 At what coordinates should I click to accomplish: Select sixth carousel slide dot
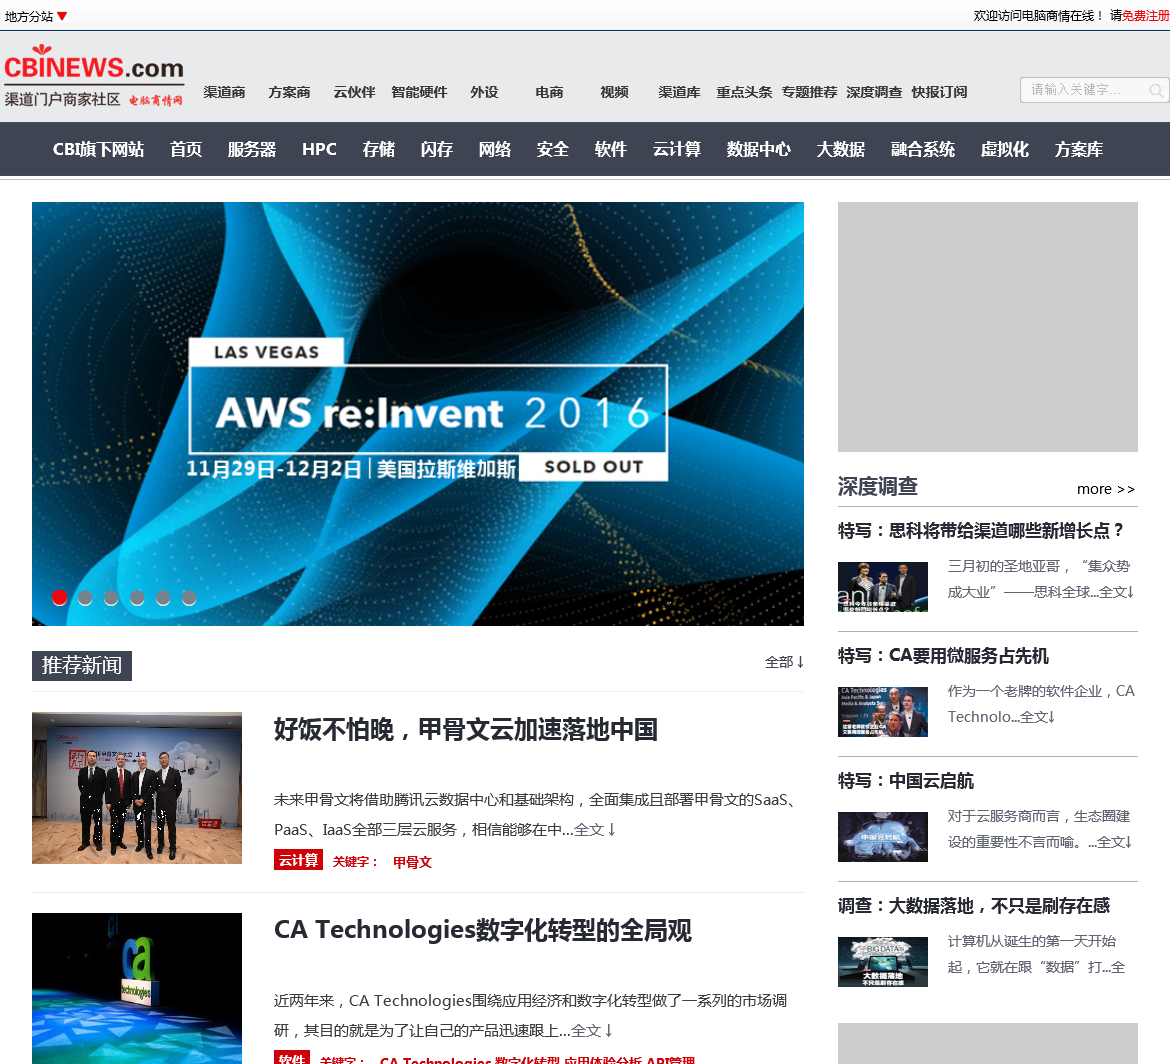[x=190, y=598]
